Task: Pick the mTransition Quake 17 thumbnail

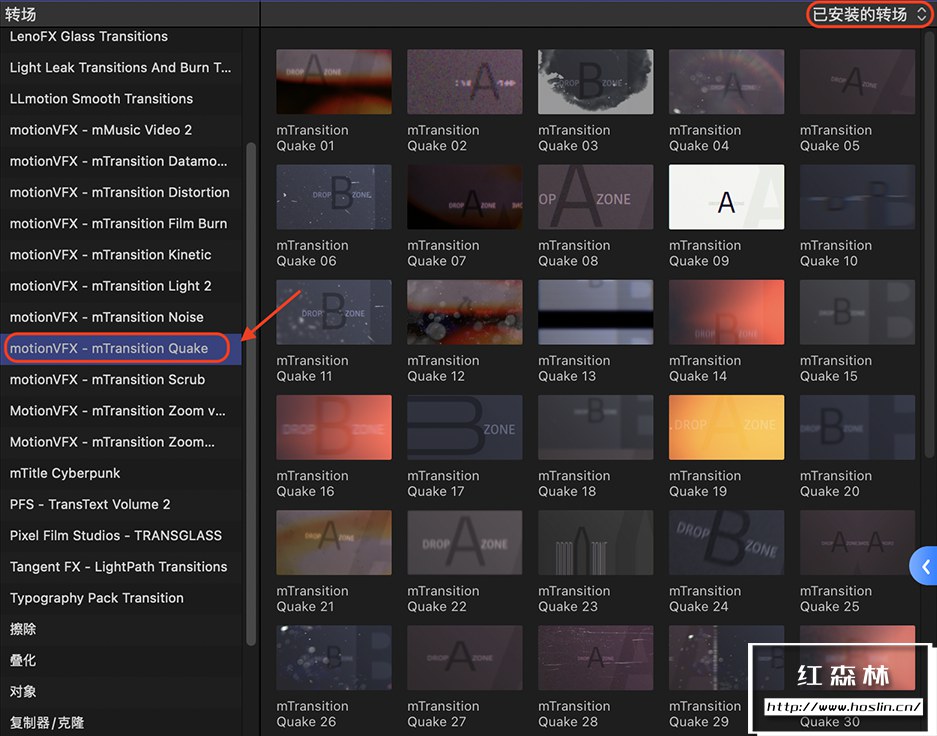Action: 465,428
